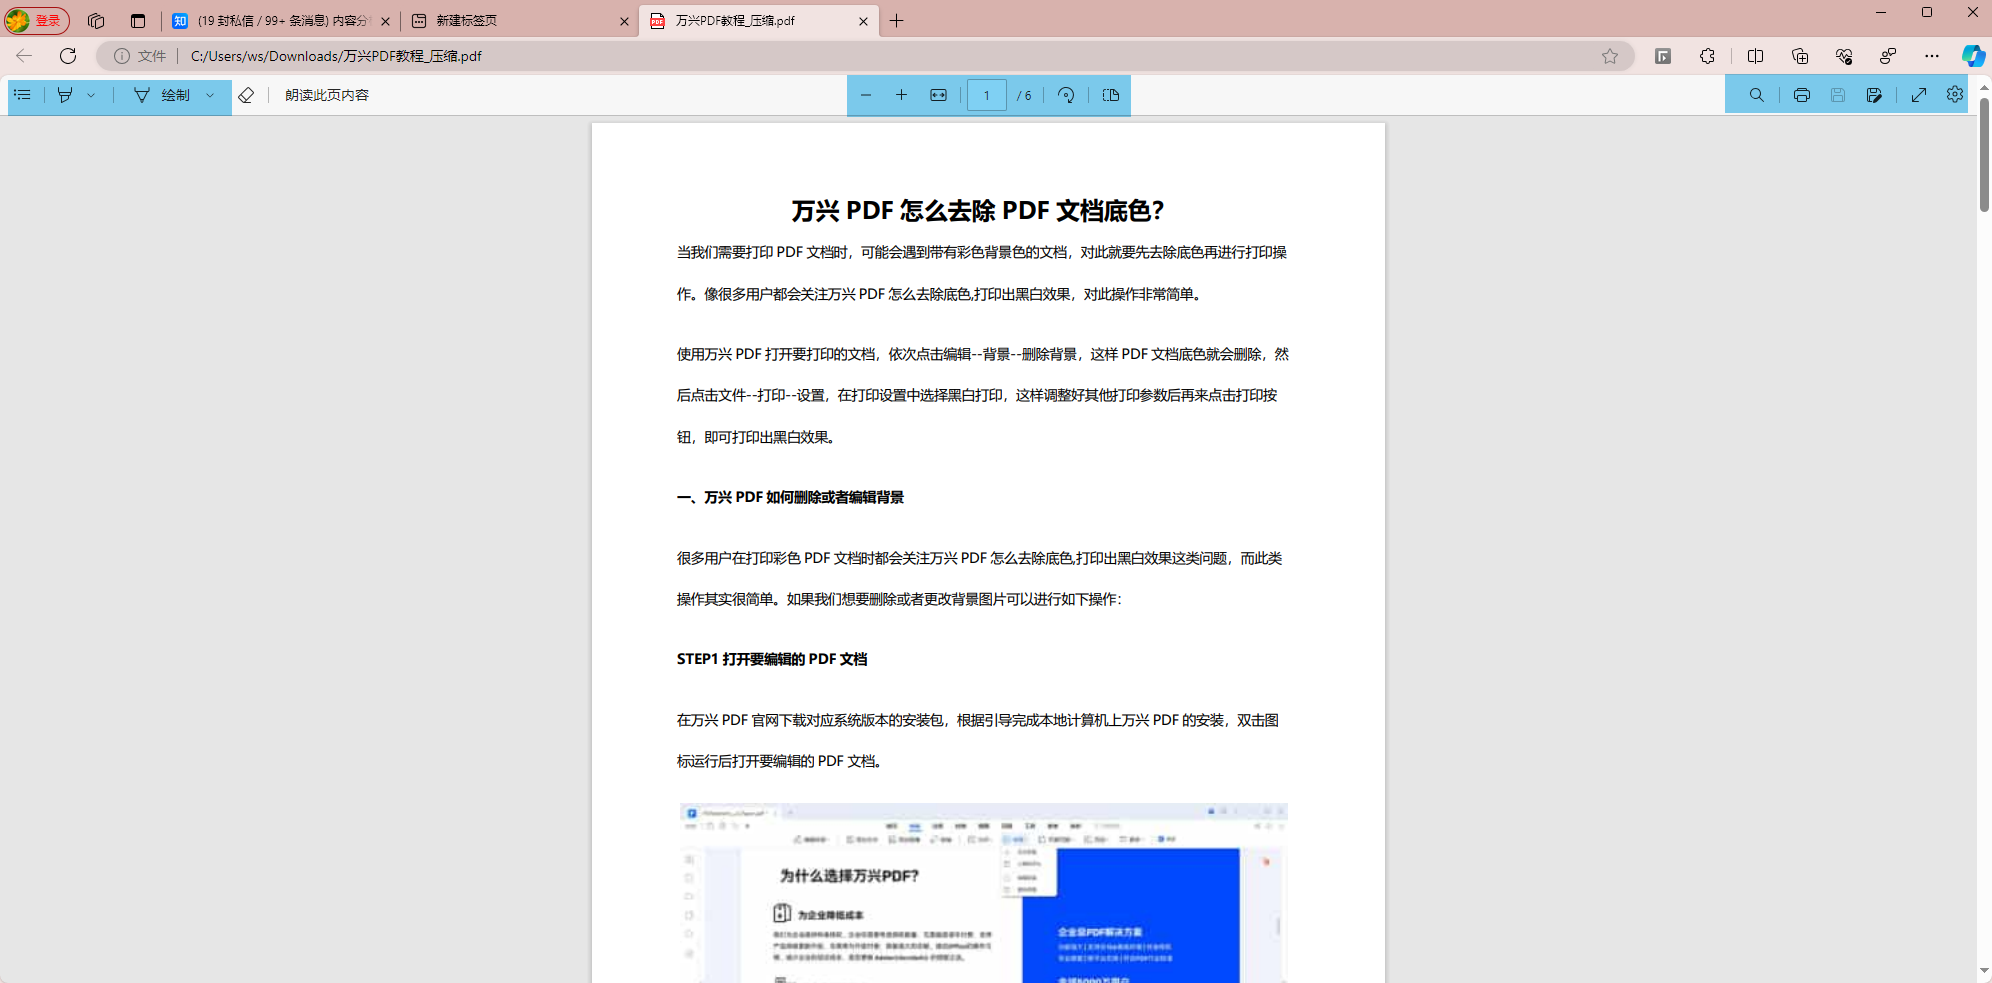
Task: Open Save As with pencil icon
Action: [1874, 95]
